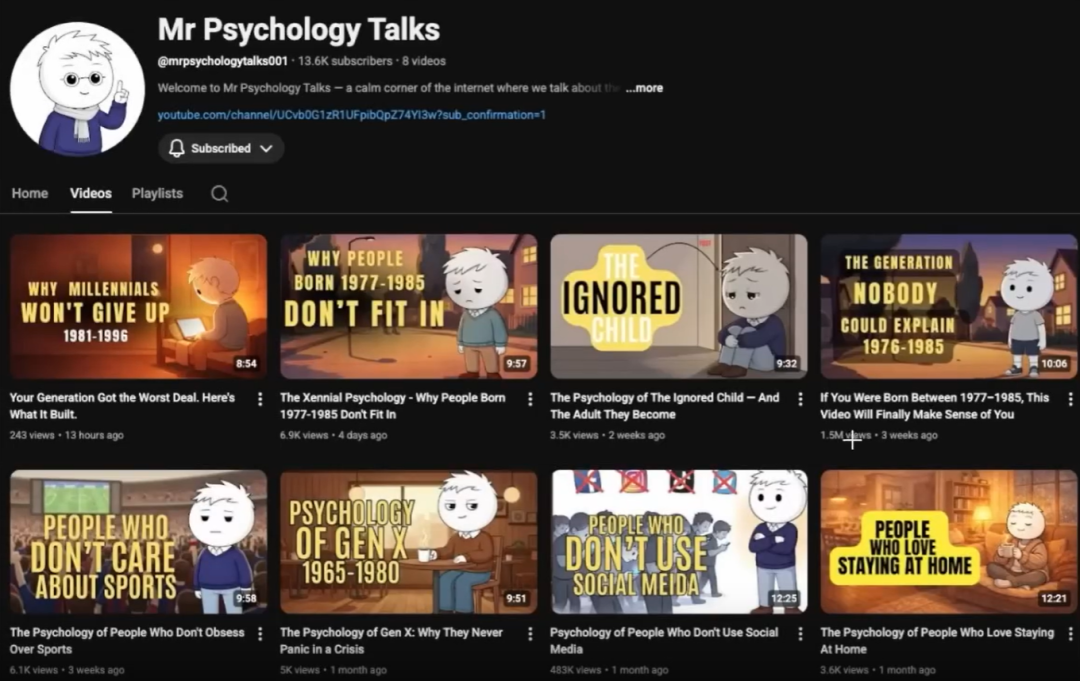Click the 8:54 duration badge
The height and width of the screenshot is (681, 1080).
pyautogui.click(x=246, y=364)
